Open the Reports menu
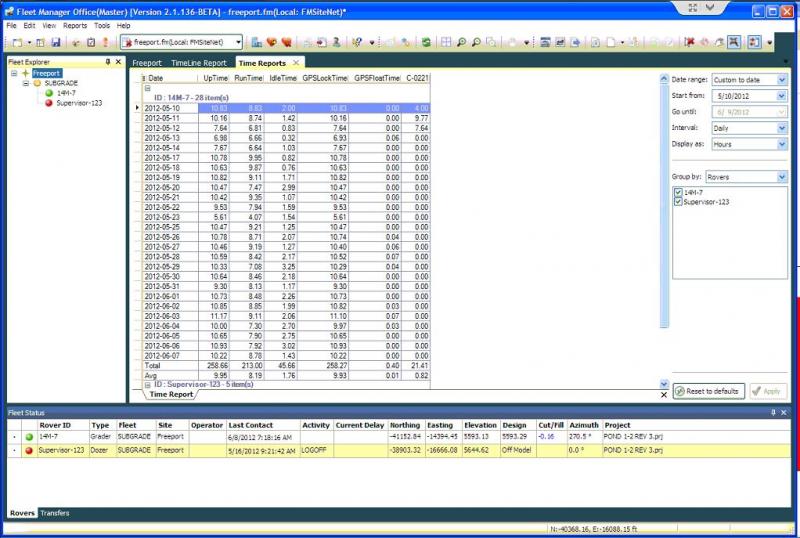This screenshot has width=800, height=538. tap(75, 25)
